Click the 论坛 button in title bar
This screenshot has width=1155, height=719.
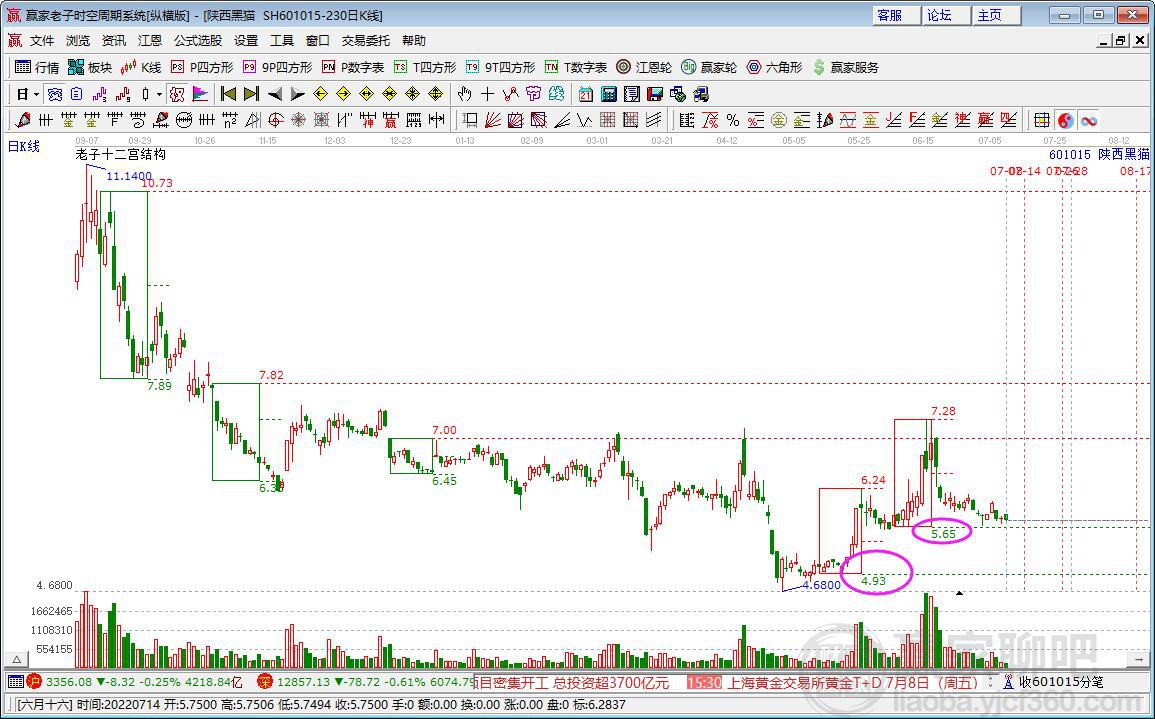947,15
